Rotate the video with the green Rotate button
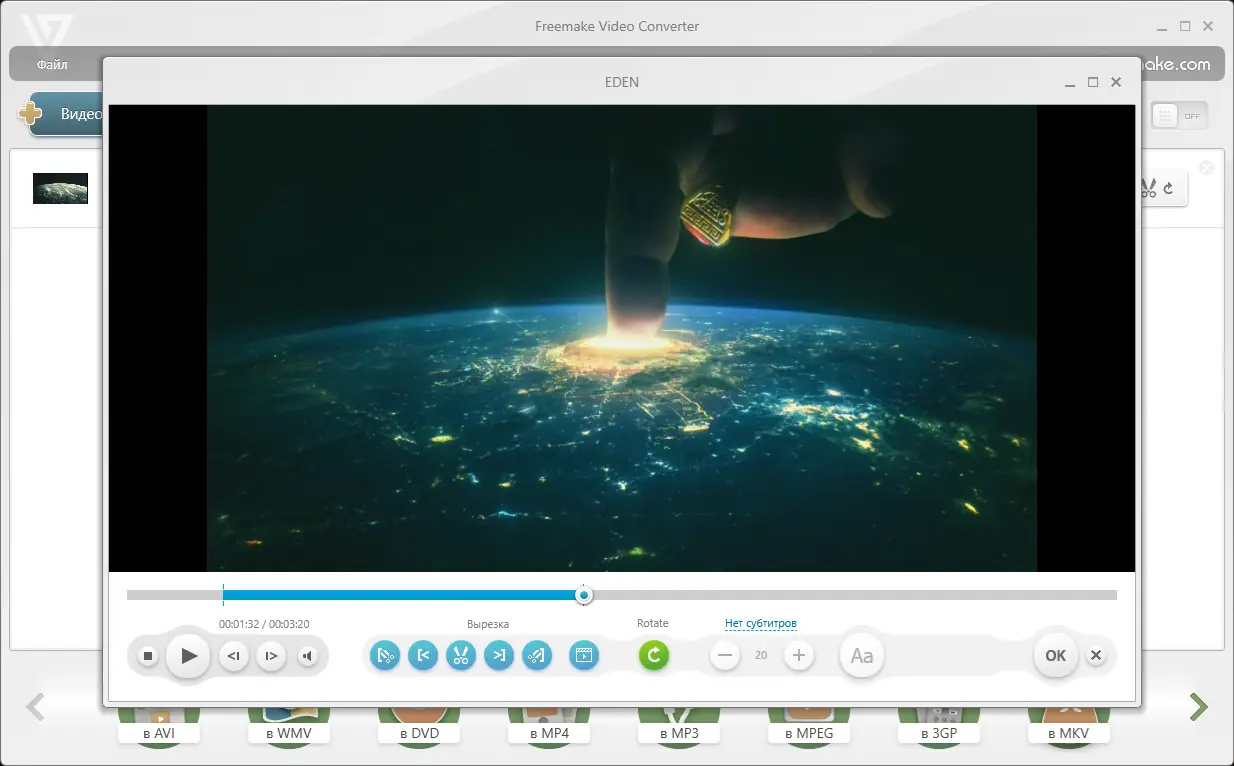 pos(653,655)
